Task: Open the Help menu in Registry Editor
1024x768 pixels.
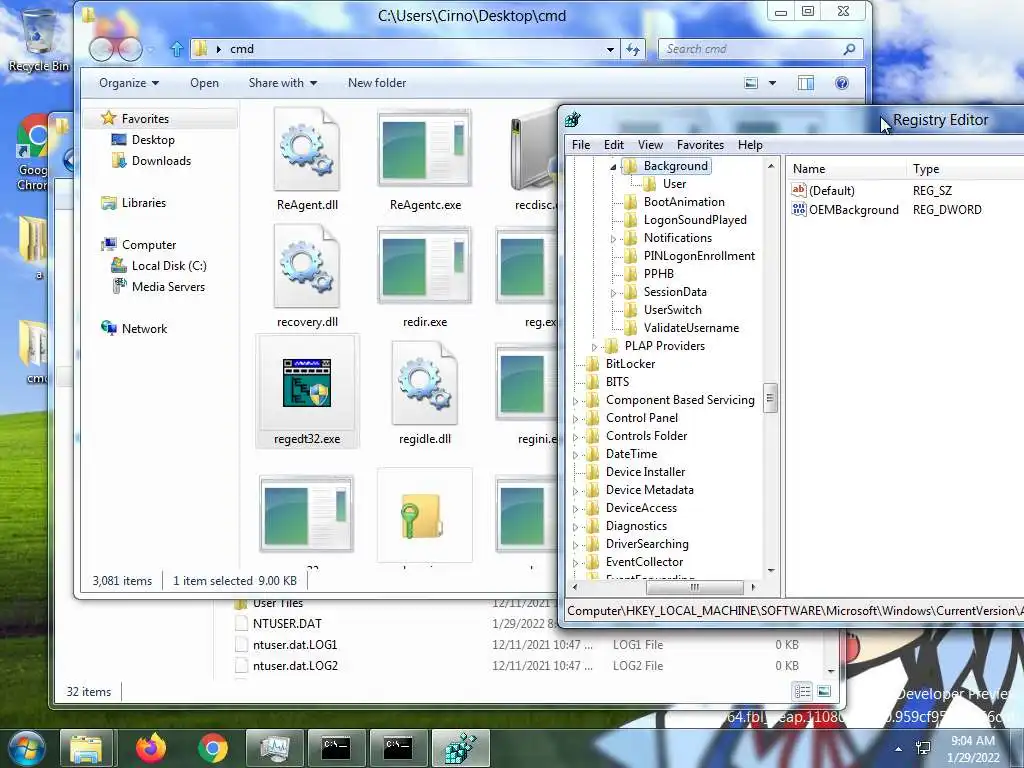Action: (x=750, y=145)
